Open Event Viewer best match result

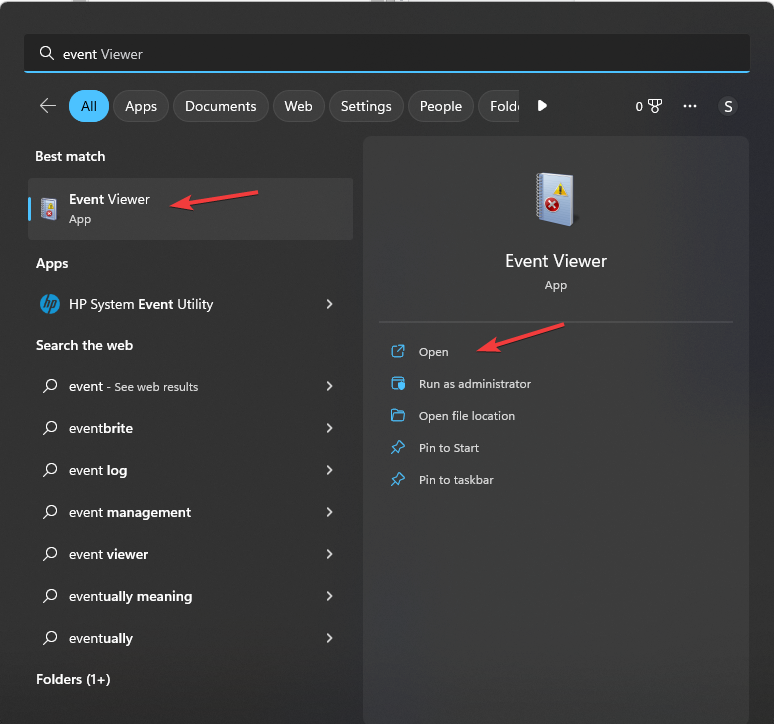[x=191, y=209]
